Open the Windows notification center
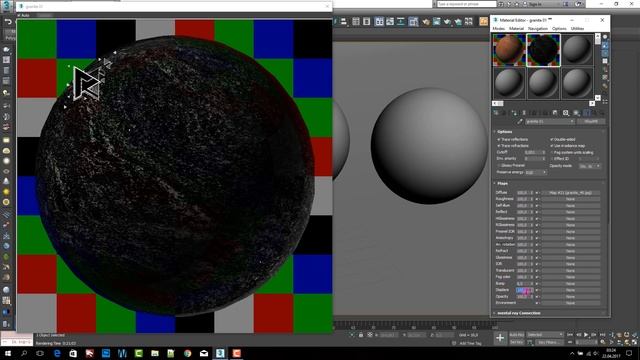The image size is (640, 360). click(x=629, y=353)
